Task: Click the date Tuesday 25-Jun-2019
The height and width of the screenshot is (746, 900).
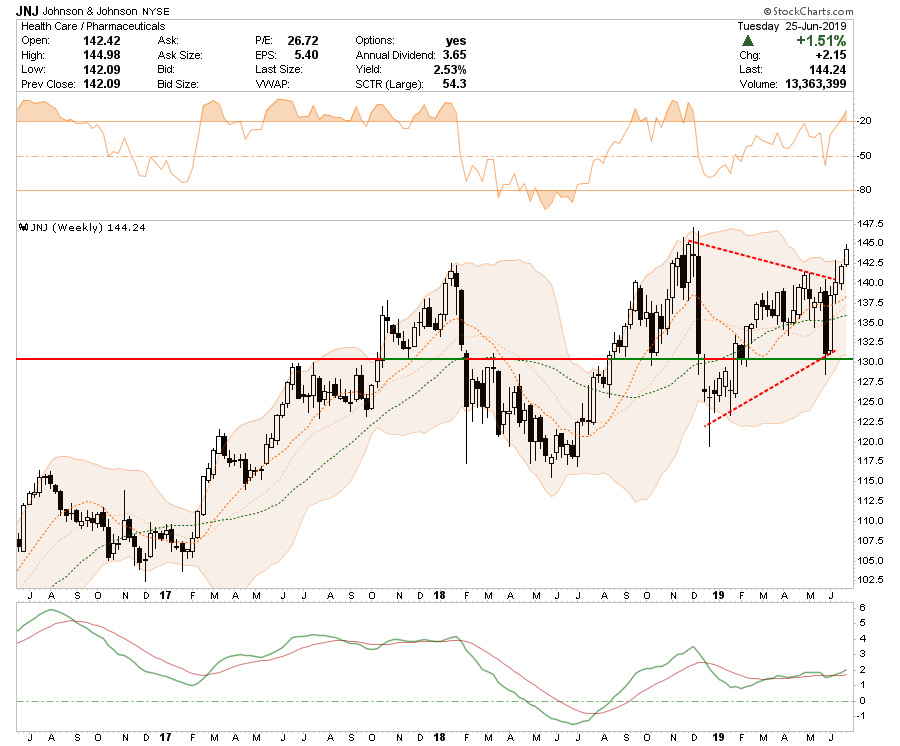Action: click(792, 26)
